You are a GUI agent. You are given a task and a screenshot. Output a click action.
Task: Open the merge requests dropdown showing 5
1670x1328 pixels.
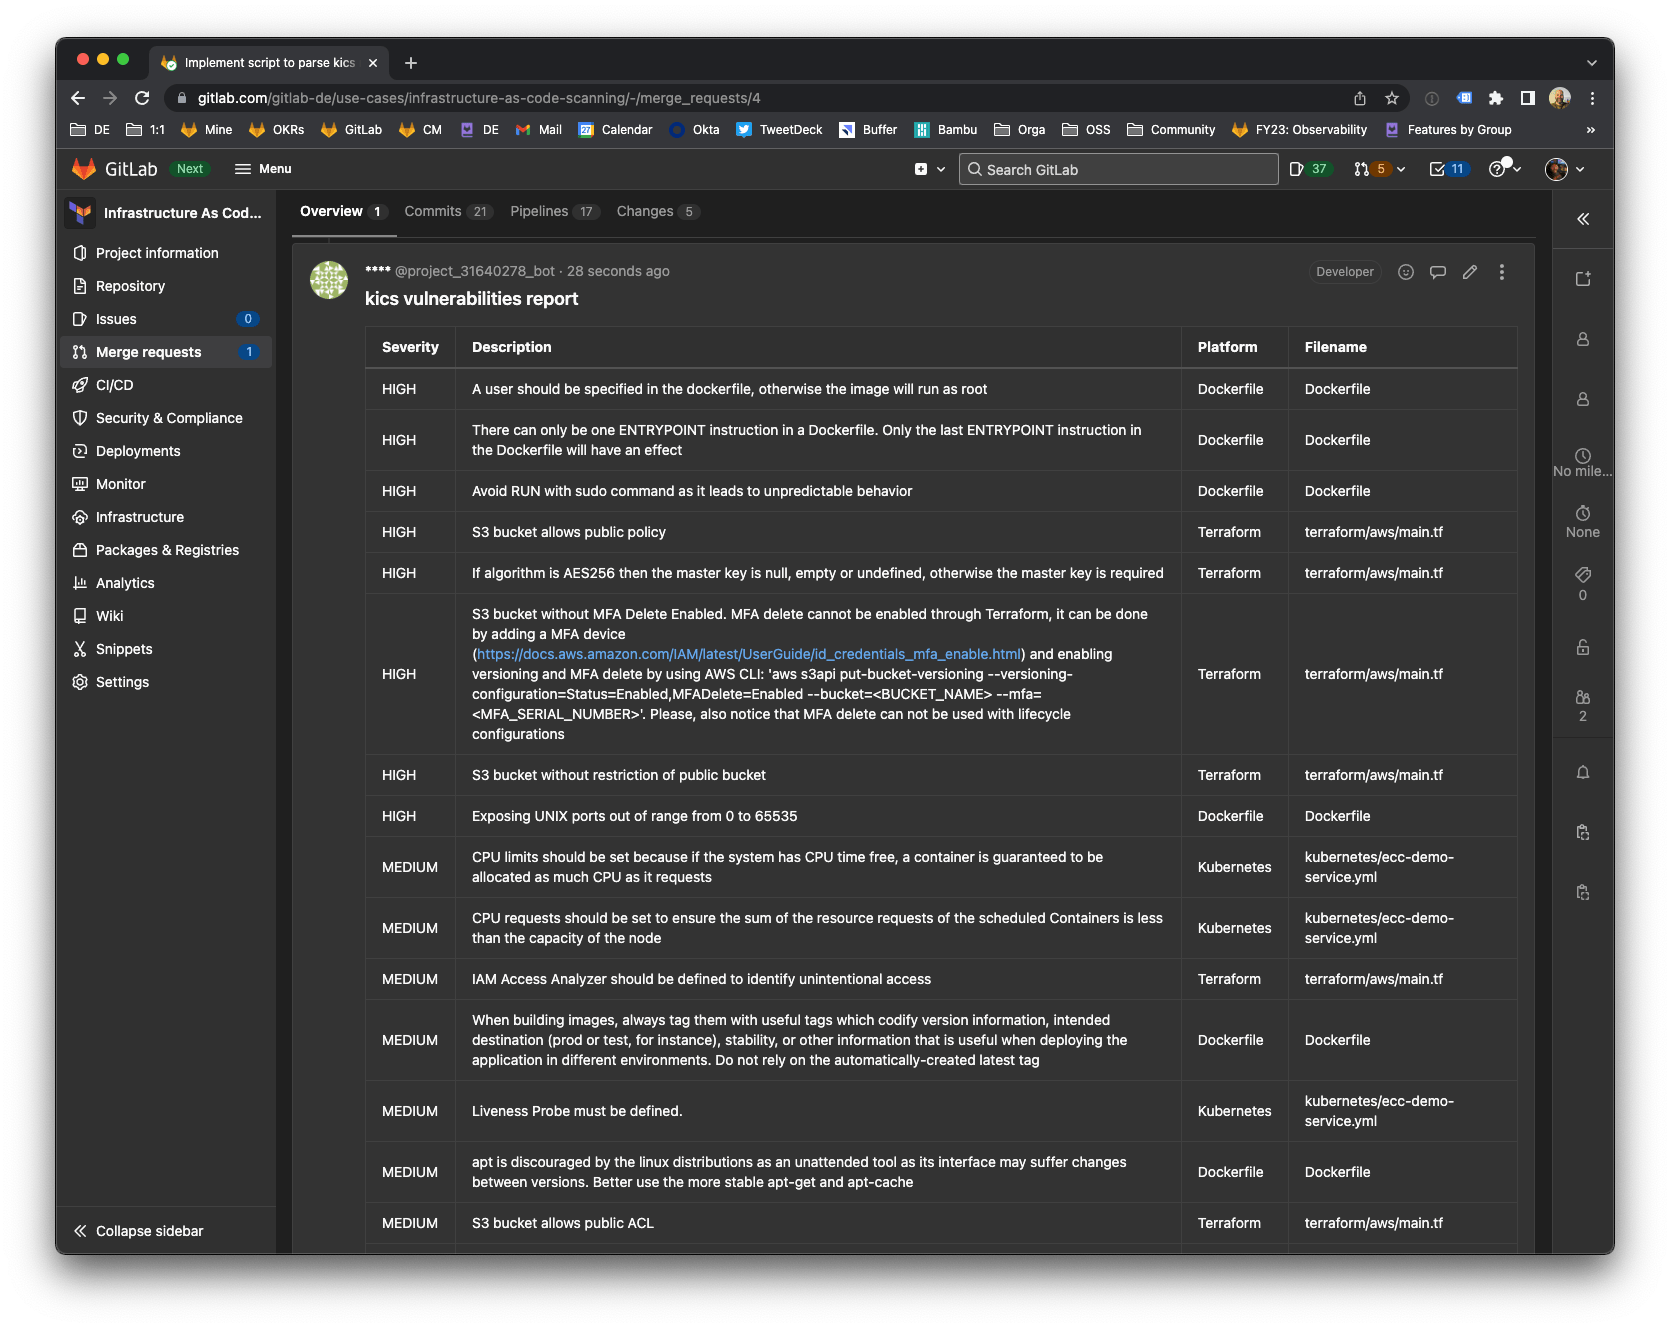tap(1378, 169)
